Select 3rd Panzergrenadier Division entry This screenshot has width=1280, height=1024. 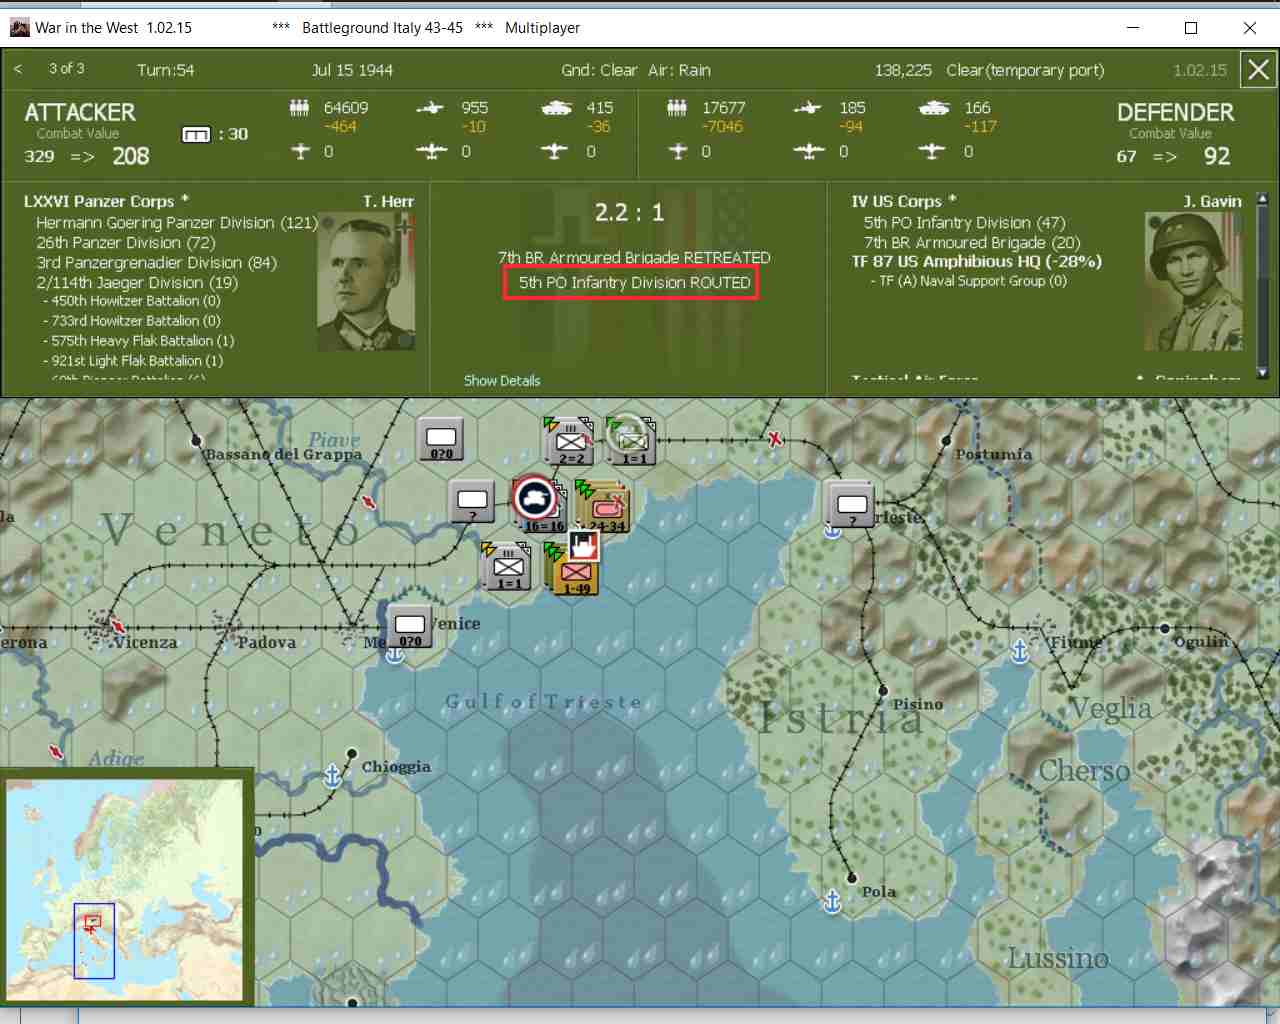pyautogui.click(x=156, y=263)
